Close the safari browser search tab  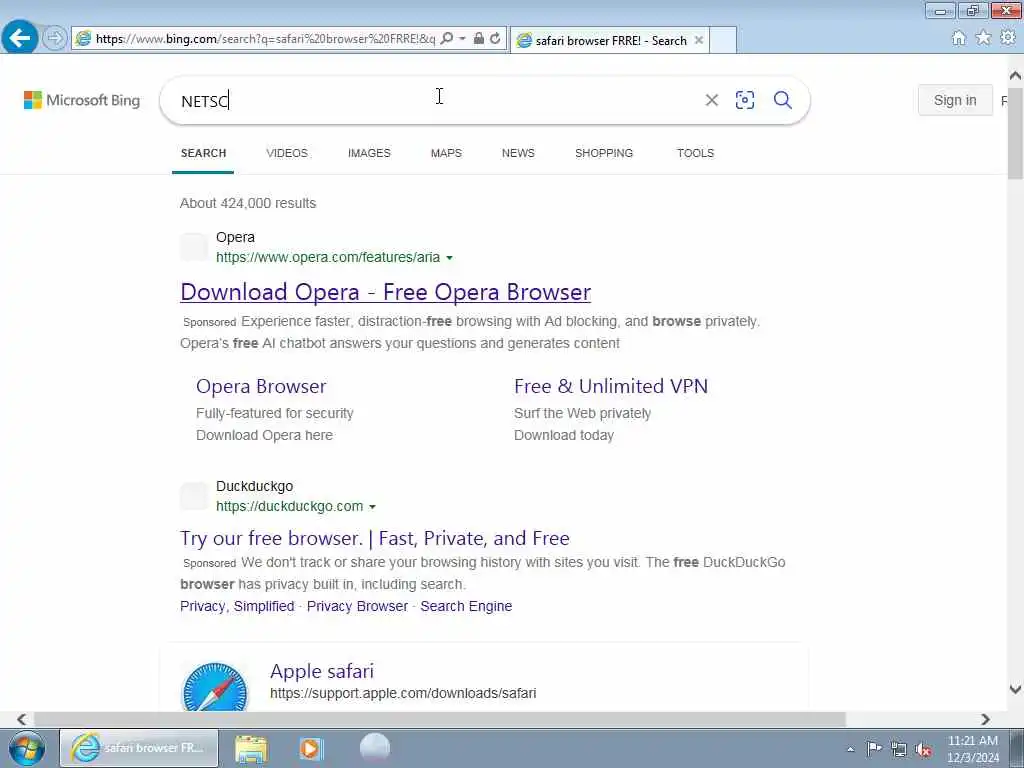coord(698,40)
